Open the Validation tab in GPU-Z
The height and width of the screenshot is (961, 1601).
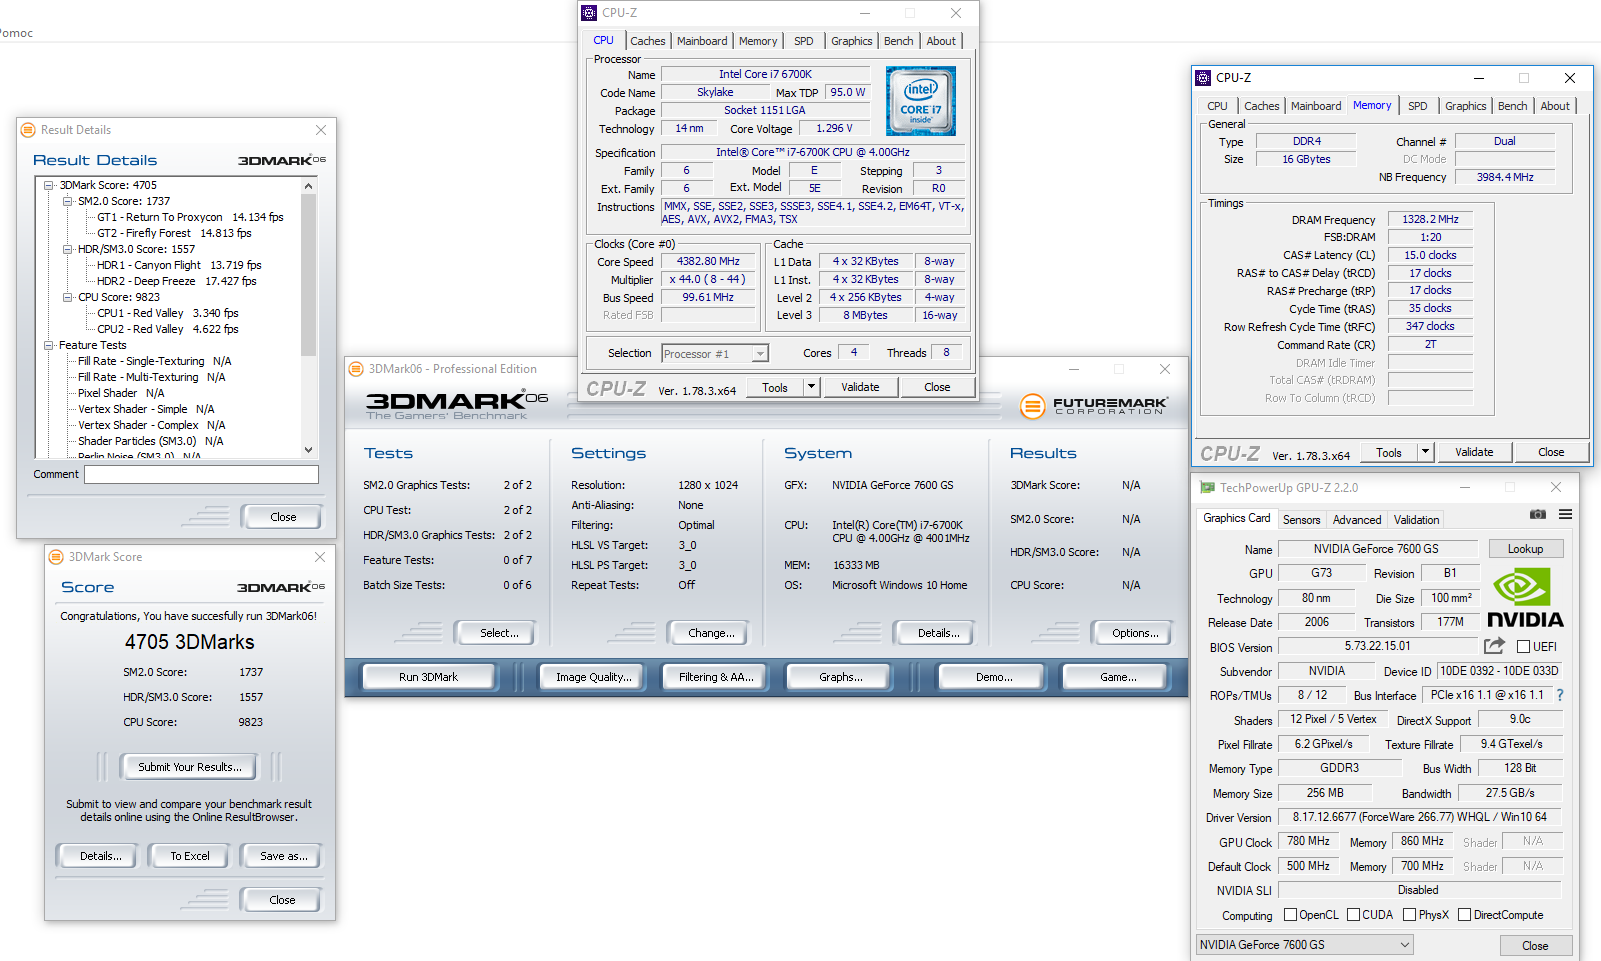tap(1417, 520)
